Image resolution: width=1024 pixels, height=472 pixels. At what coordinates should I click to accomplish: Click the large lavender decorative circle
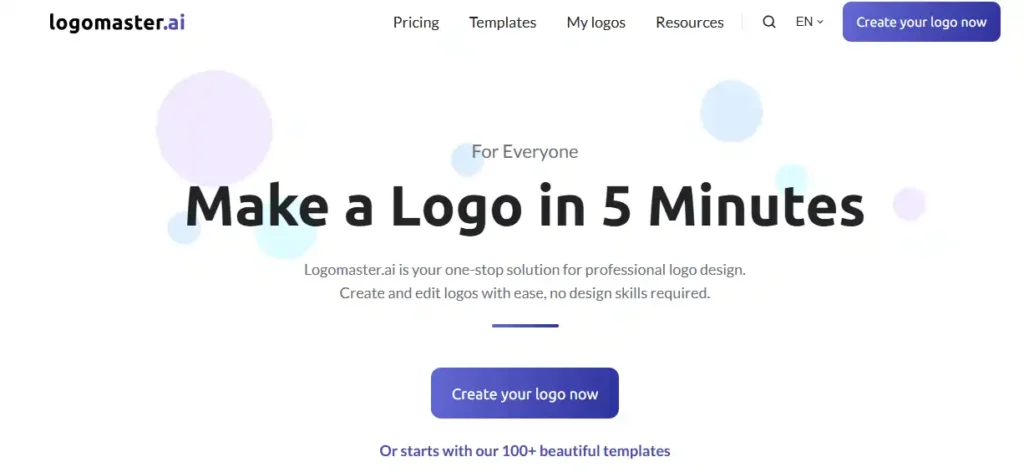(214, 128)
